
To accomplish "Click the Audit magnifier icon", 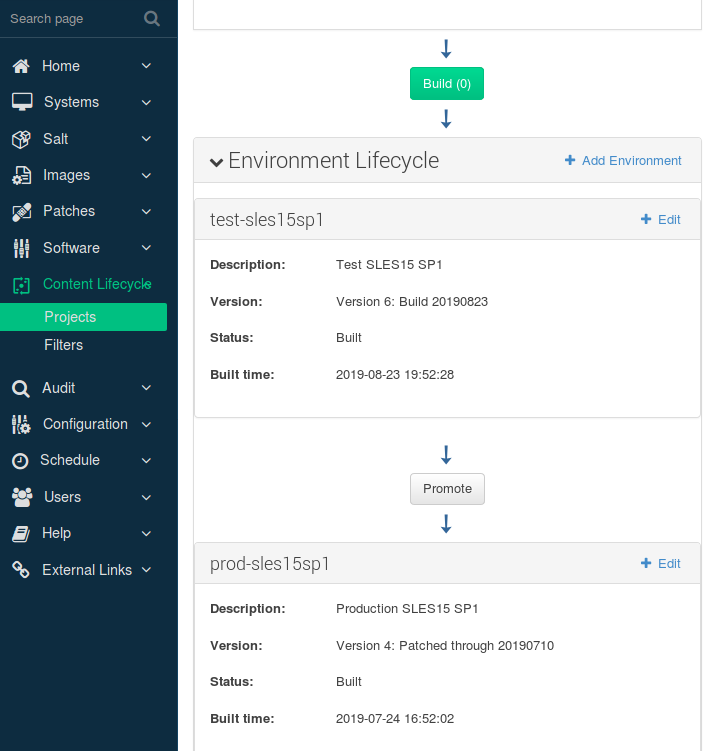I will pos(21,388).
